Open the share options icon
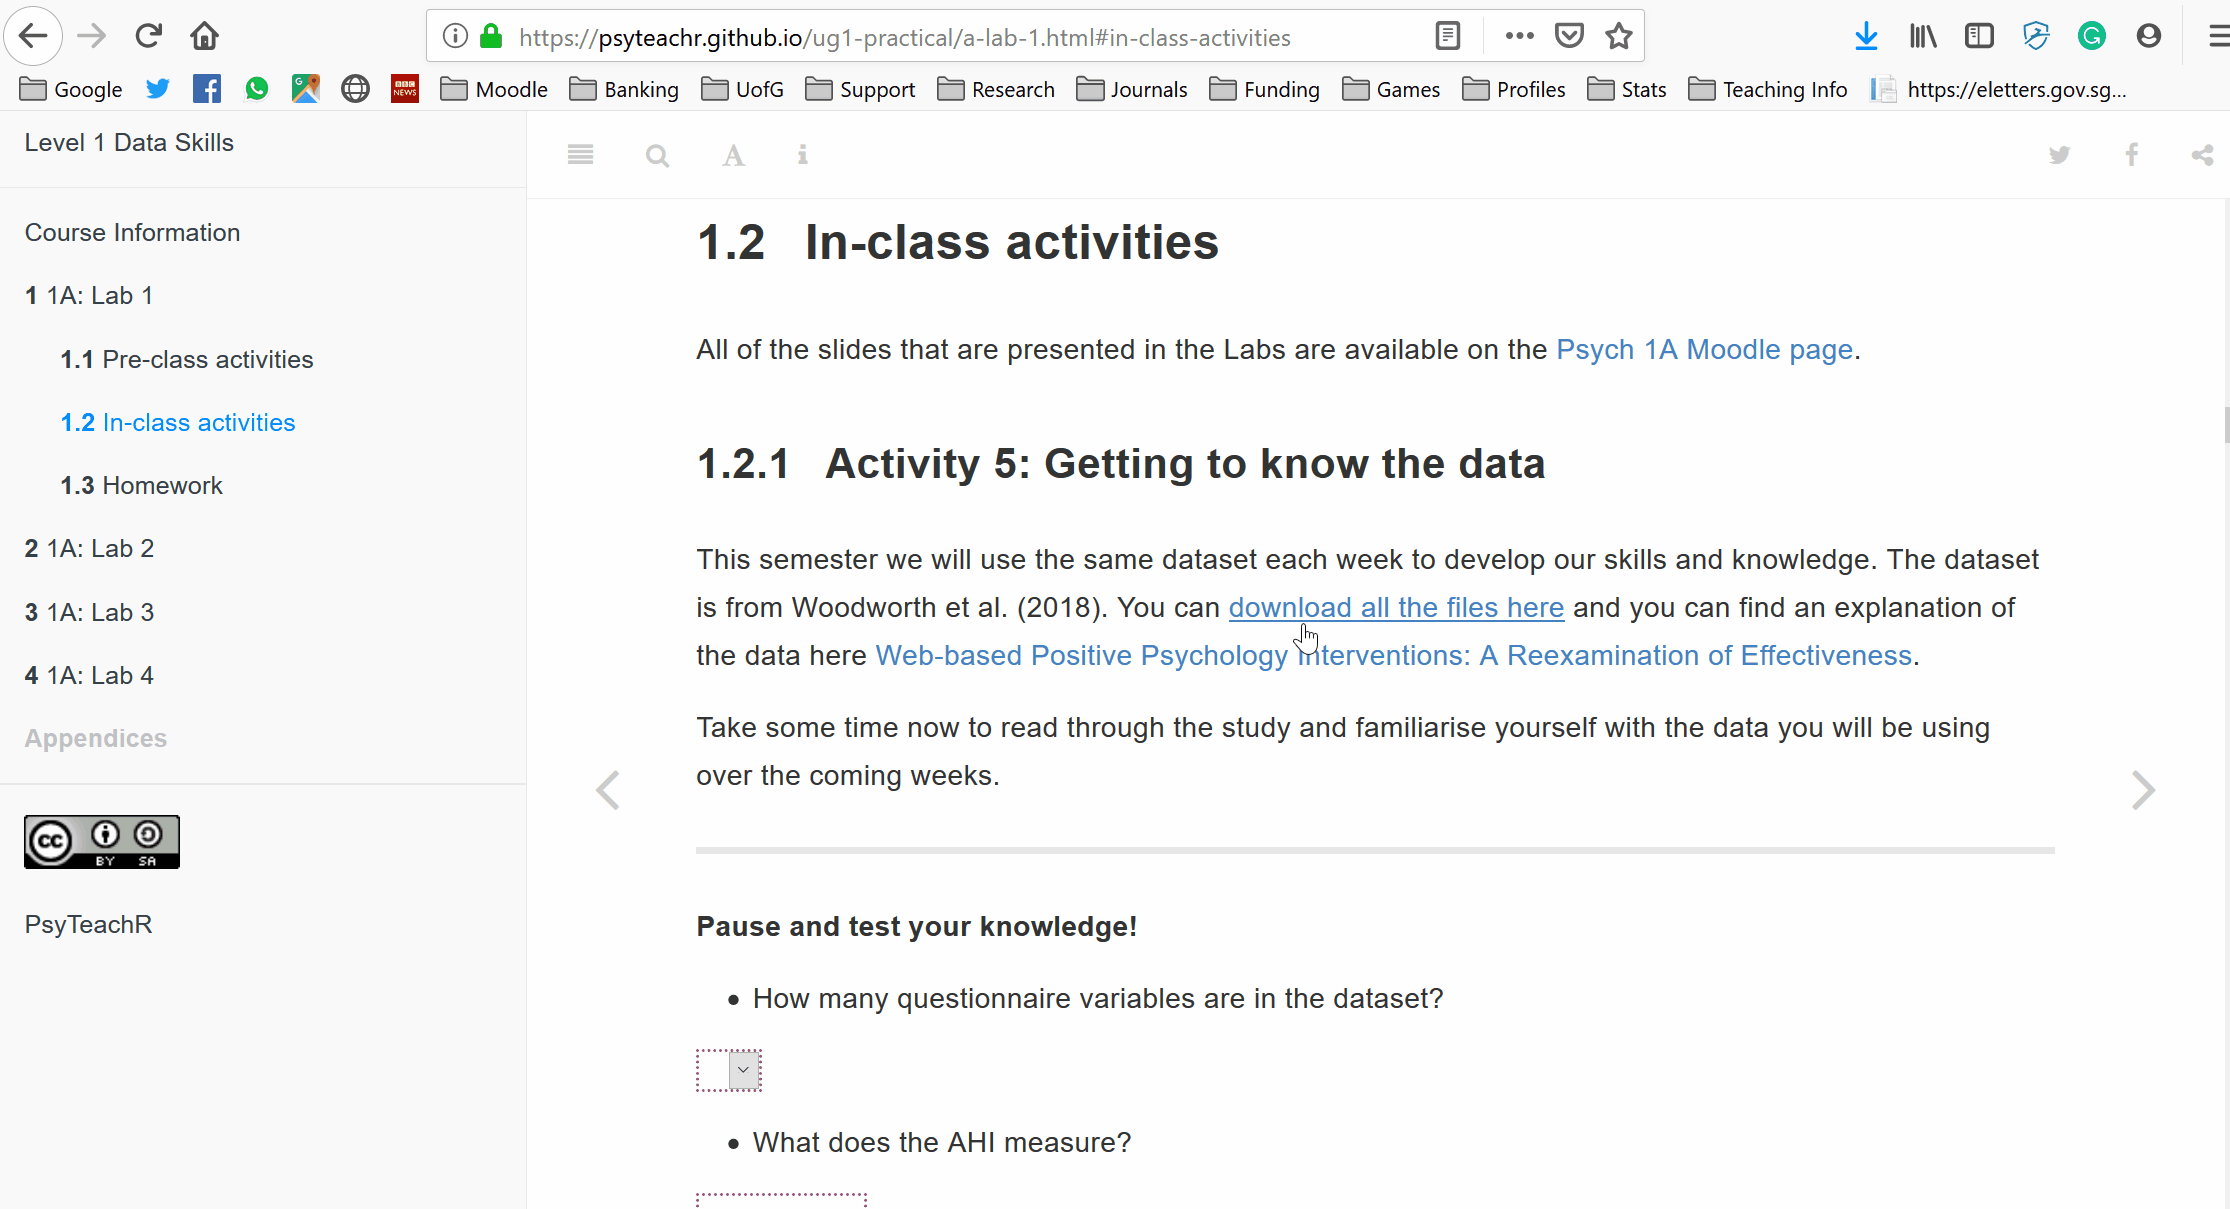2230x1209 pixels. click(2202, 155)
